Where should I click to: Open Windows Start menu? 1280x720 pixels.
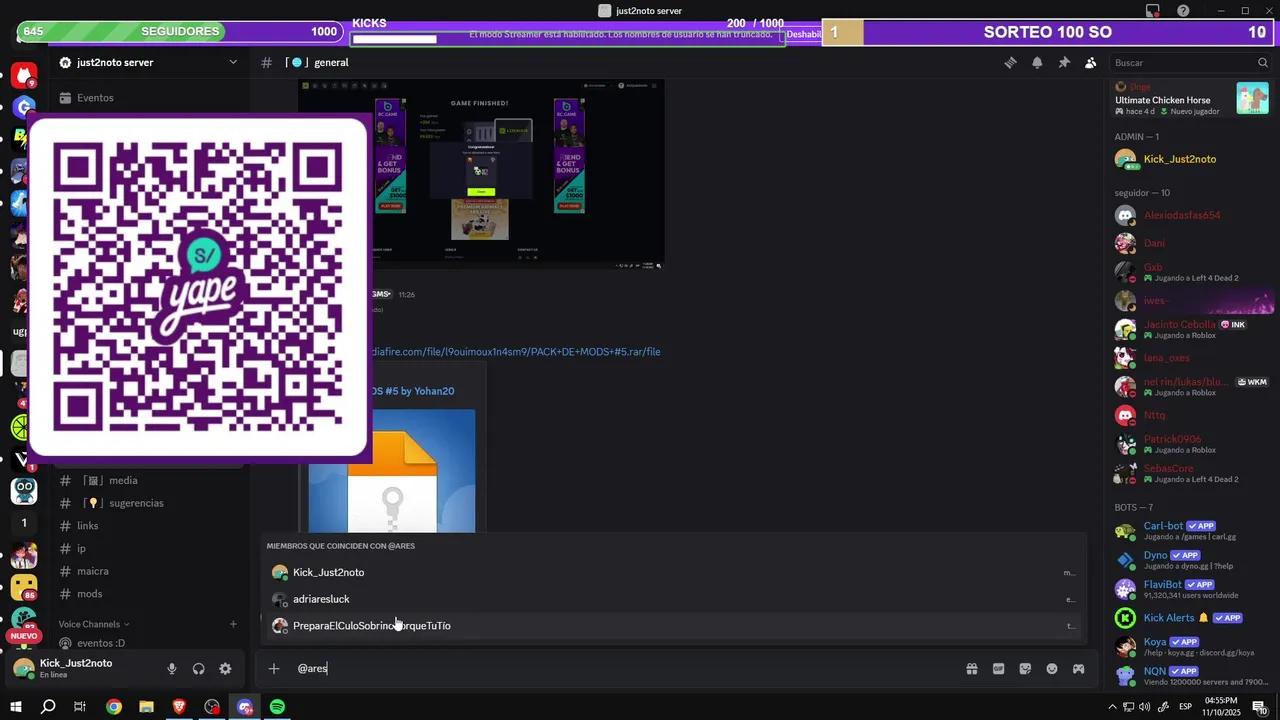(x=17, y=707)
